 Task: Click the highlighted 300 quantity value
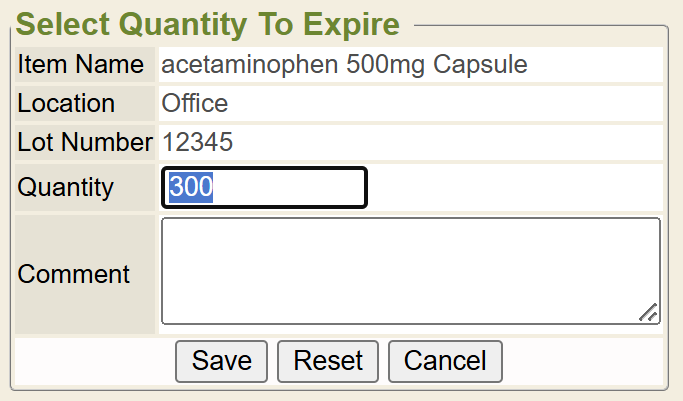tap(191, 188)
